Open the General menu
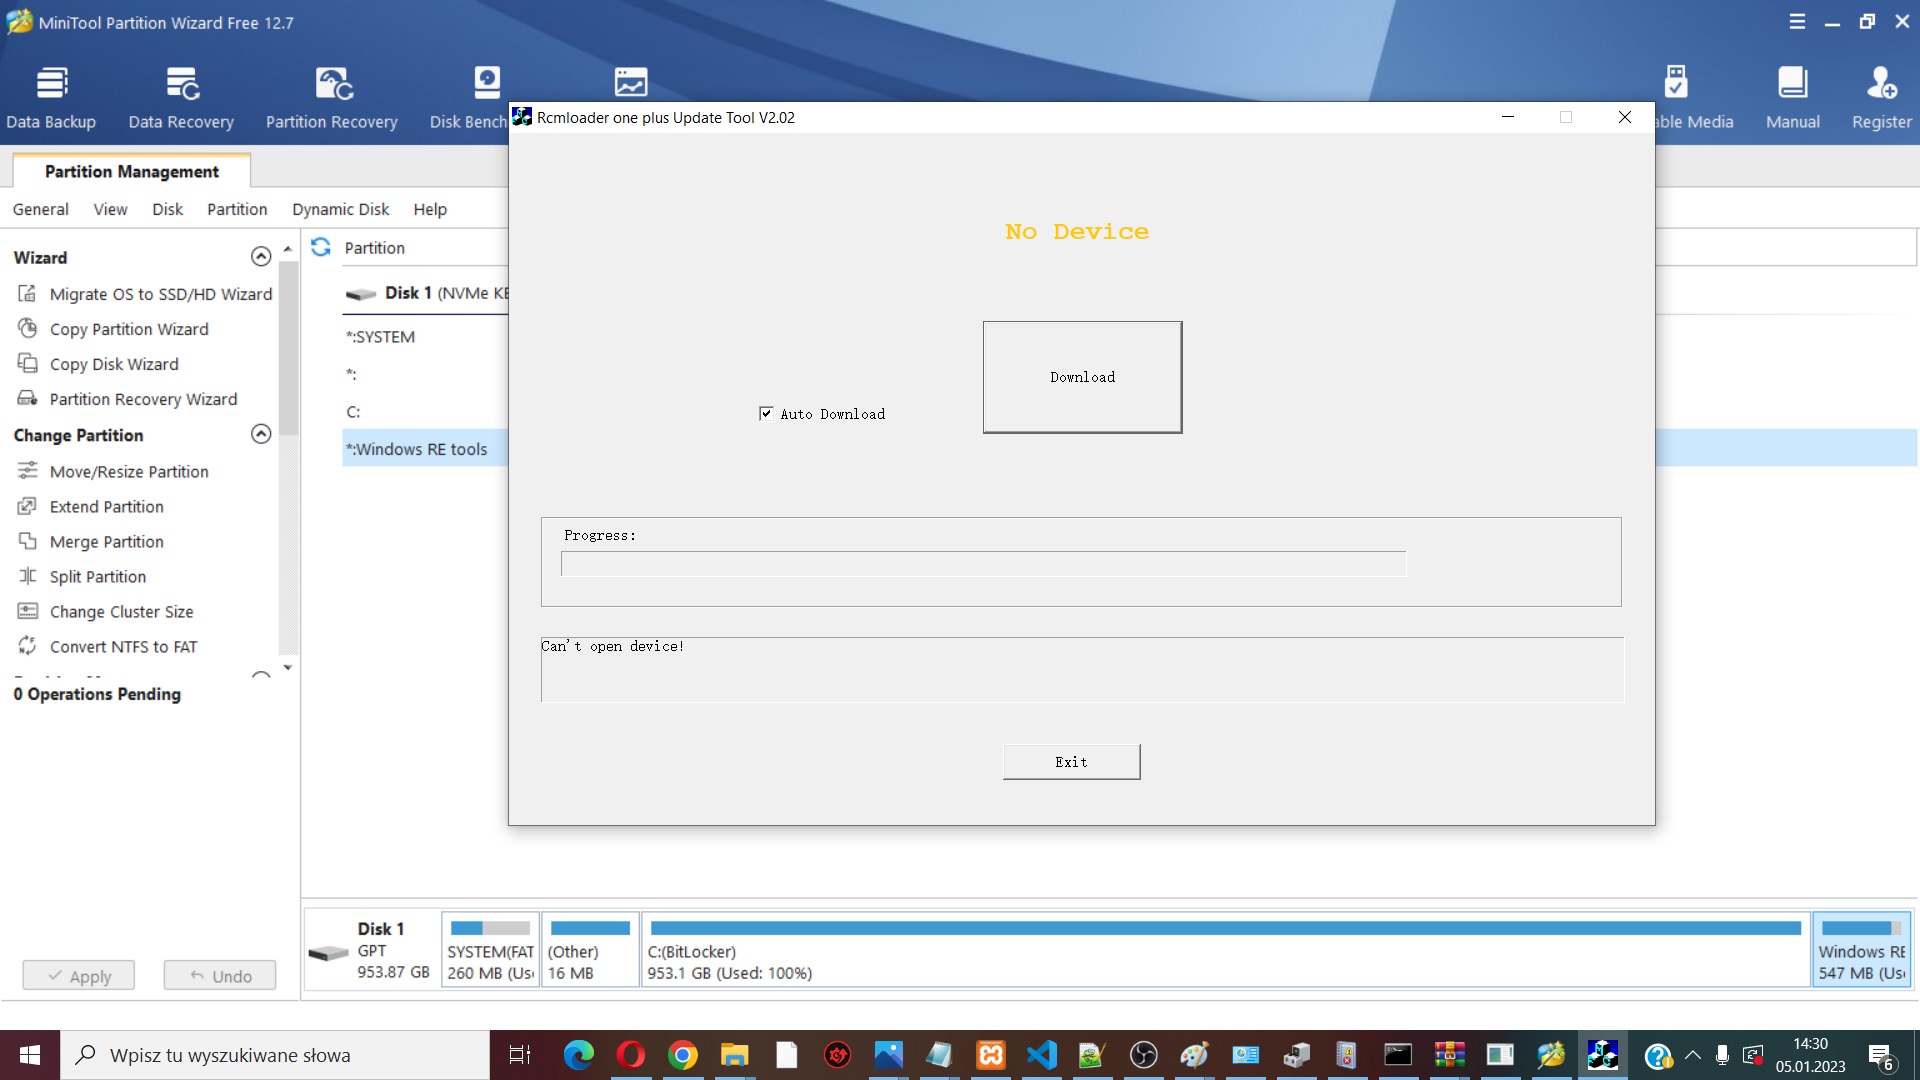This screenshot has width=1920, height=1080. point(41,209)
